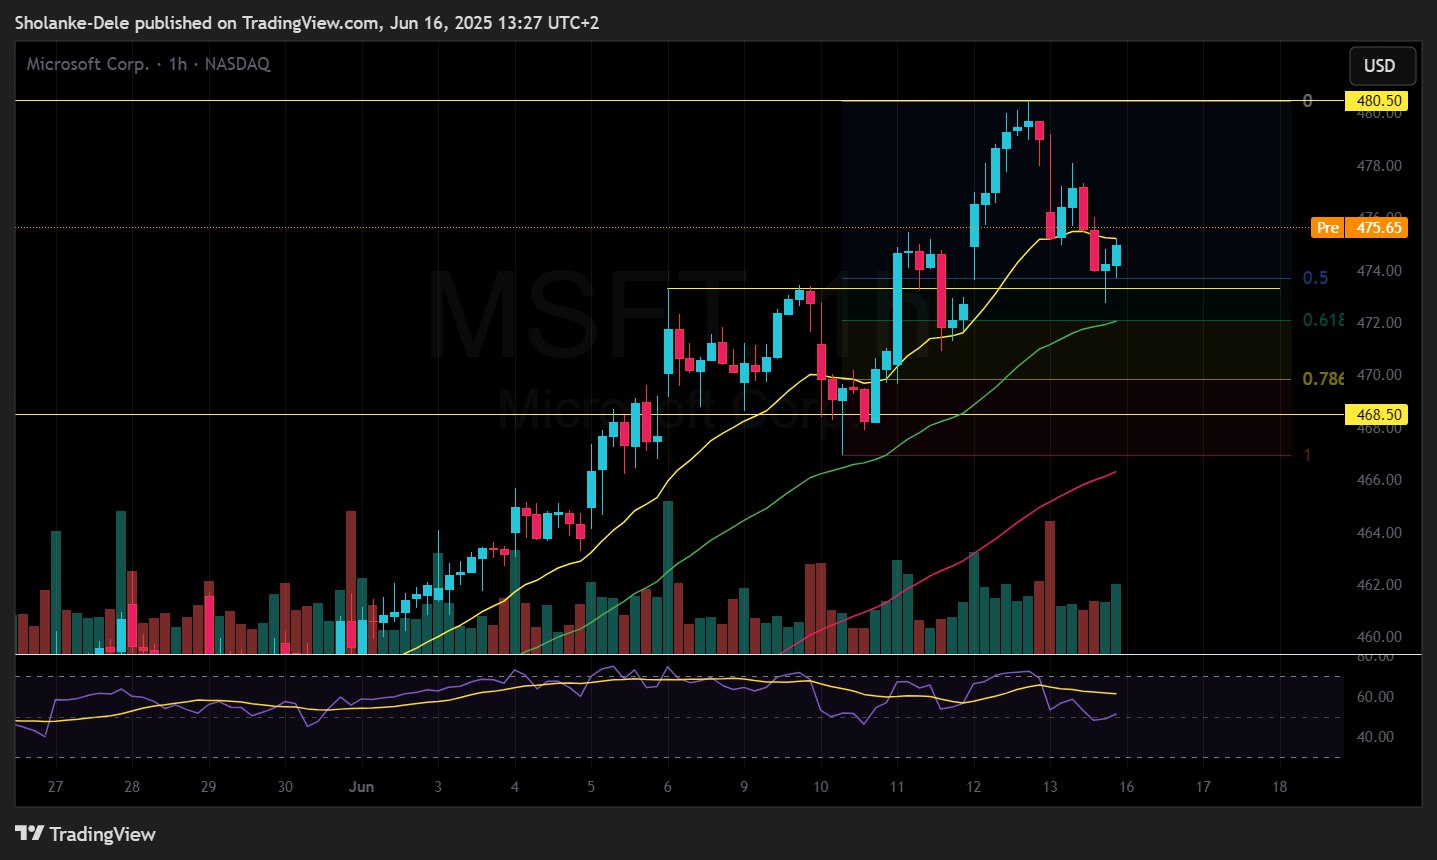Click the 478.00 price axis value
Image resolution: width=1437 pixels, height=860 pixels.
point(1379,166)
